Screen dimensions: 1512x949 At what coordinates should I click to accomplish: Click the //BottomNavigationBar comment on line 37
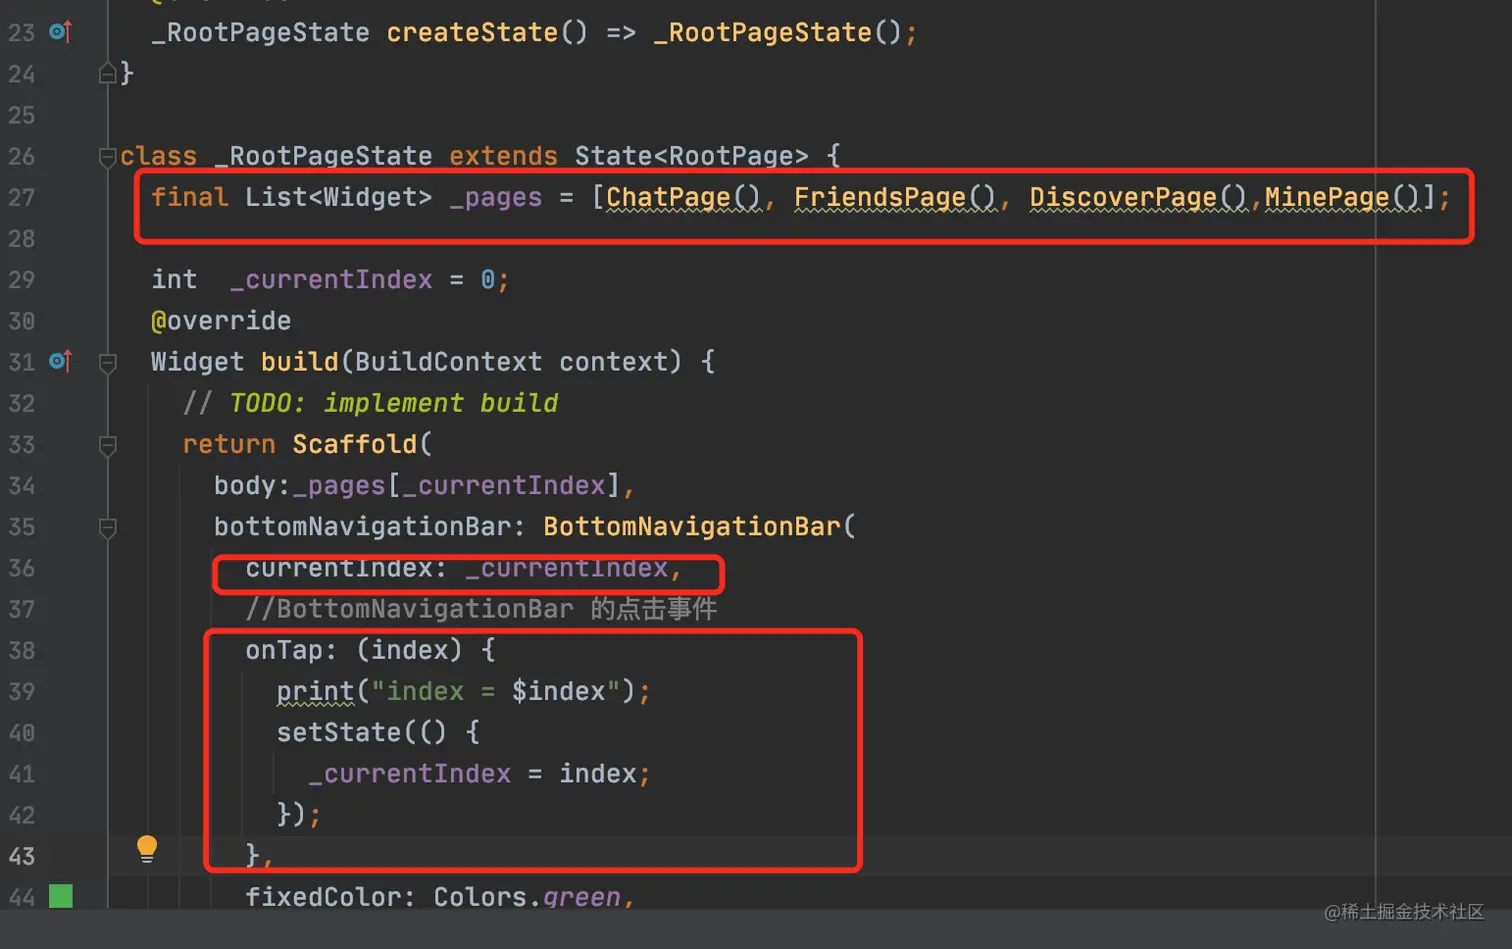481,608
